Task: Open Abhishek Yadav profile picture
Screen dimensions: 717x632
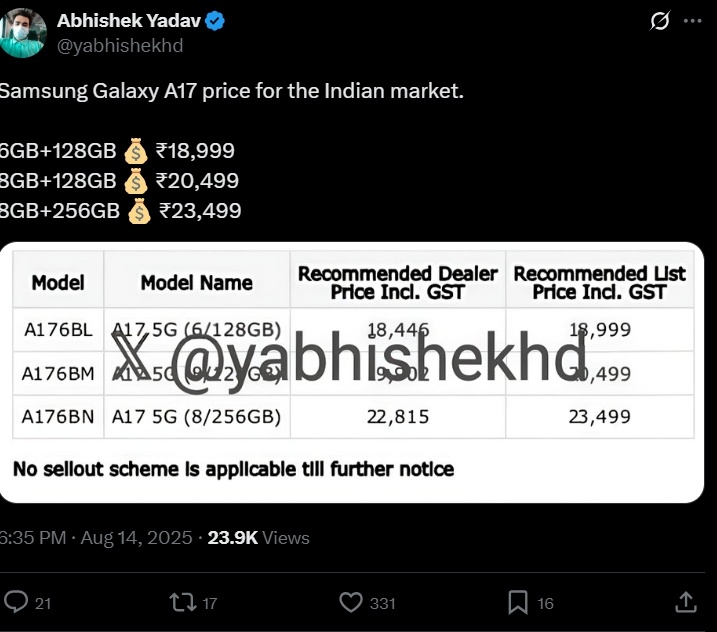Action: coord(22,32)
